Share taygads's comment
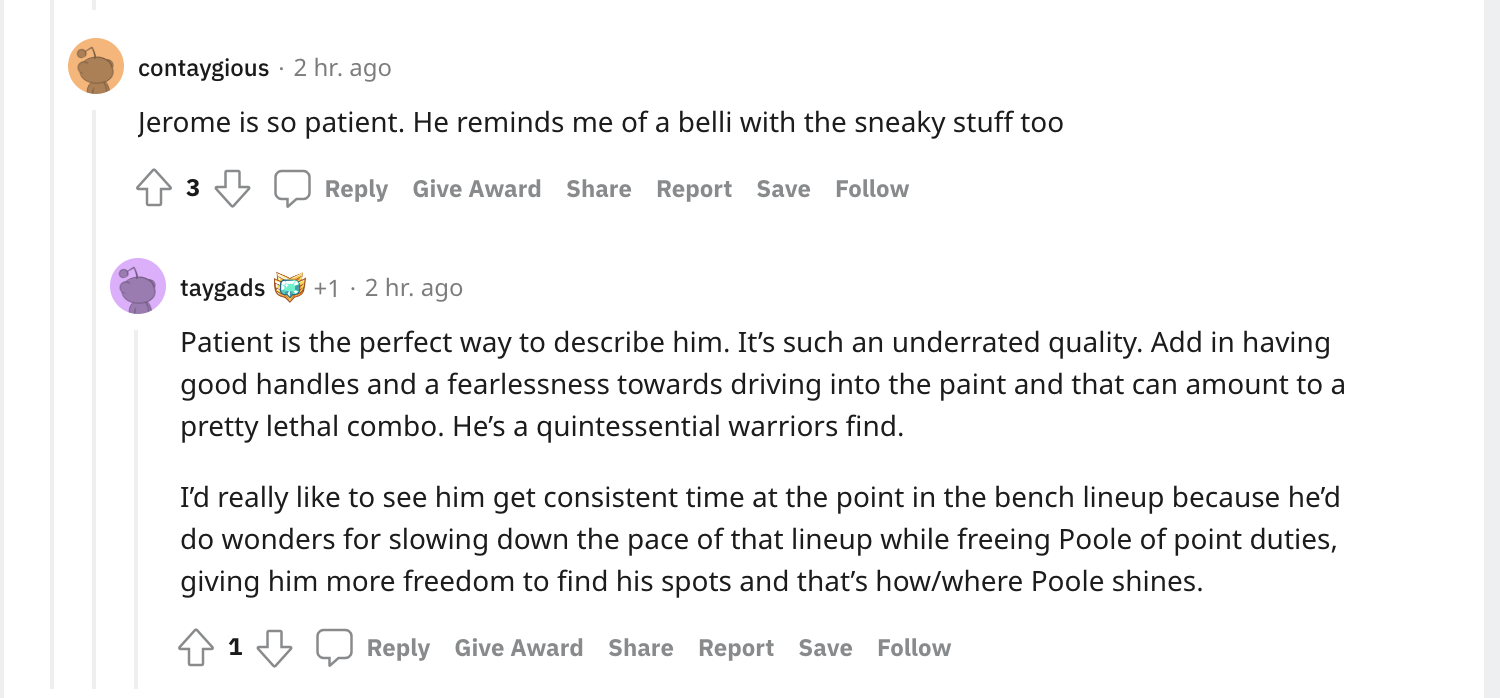 coord(640,648)
